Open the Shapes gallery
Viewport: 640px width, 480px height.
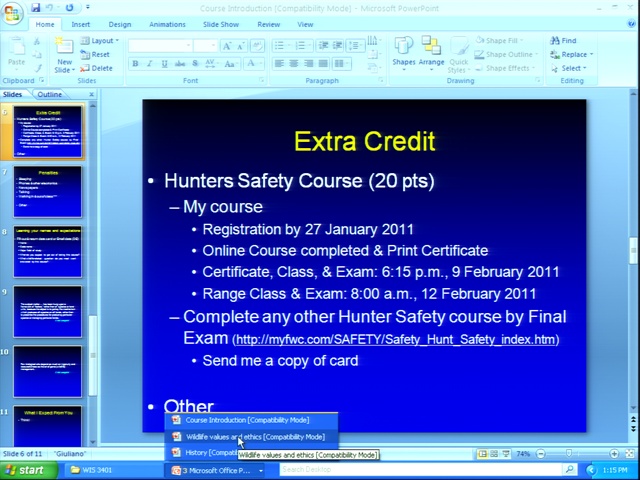pos(404,53)
